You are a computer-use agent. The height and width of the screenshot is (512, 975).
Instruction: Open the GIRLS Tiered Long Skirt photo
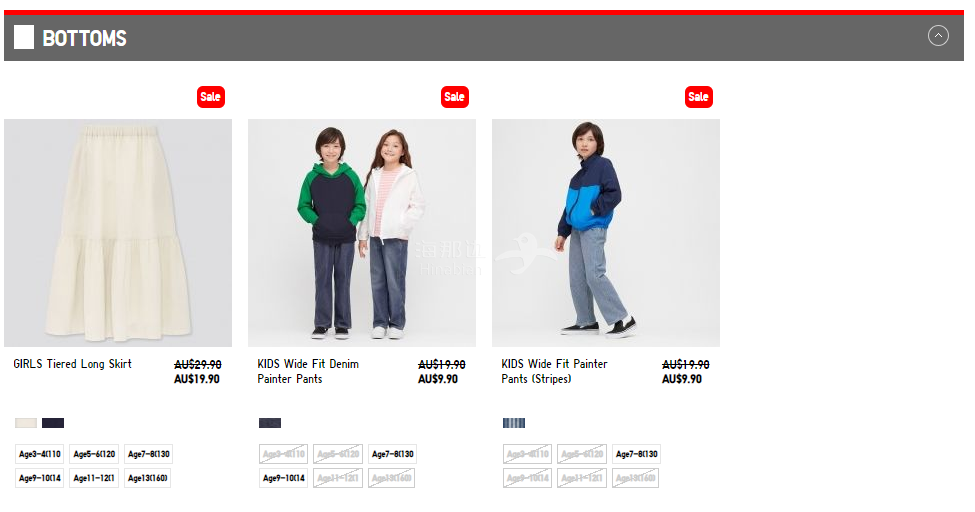[x=118, y=233]
